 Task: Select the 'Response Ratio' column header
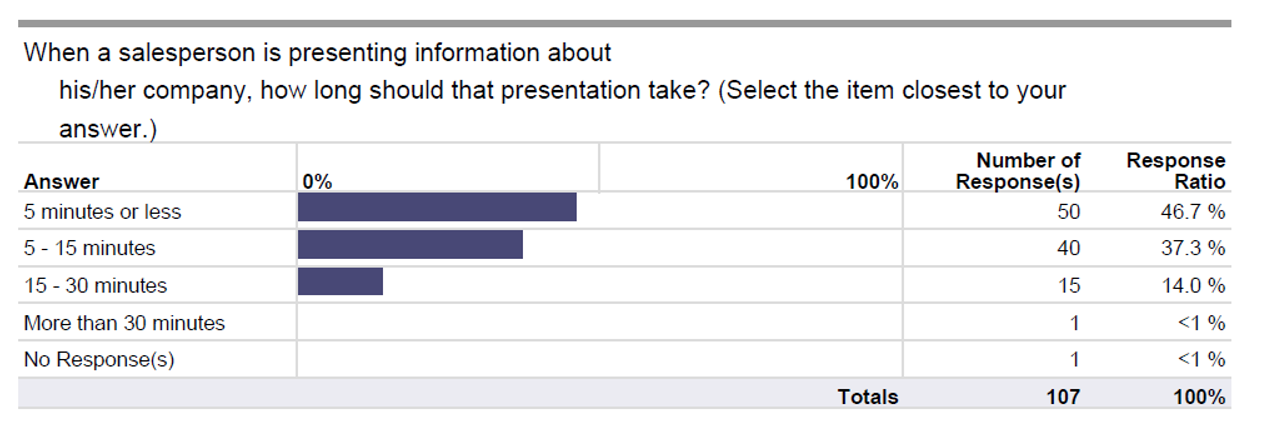[x=1176, y=171]
